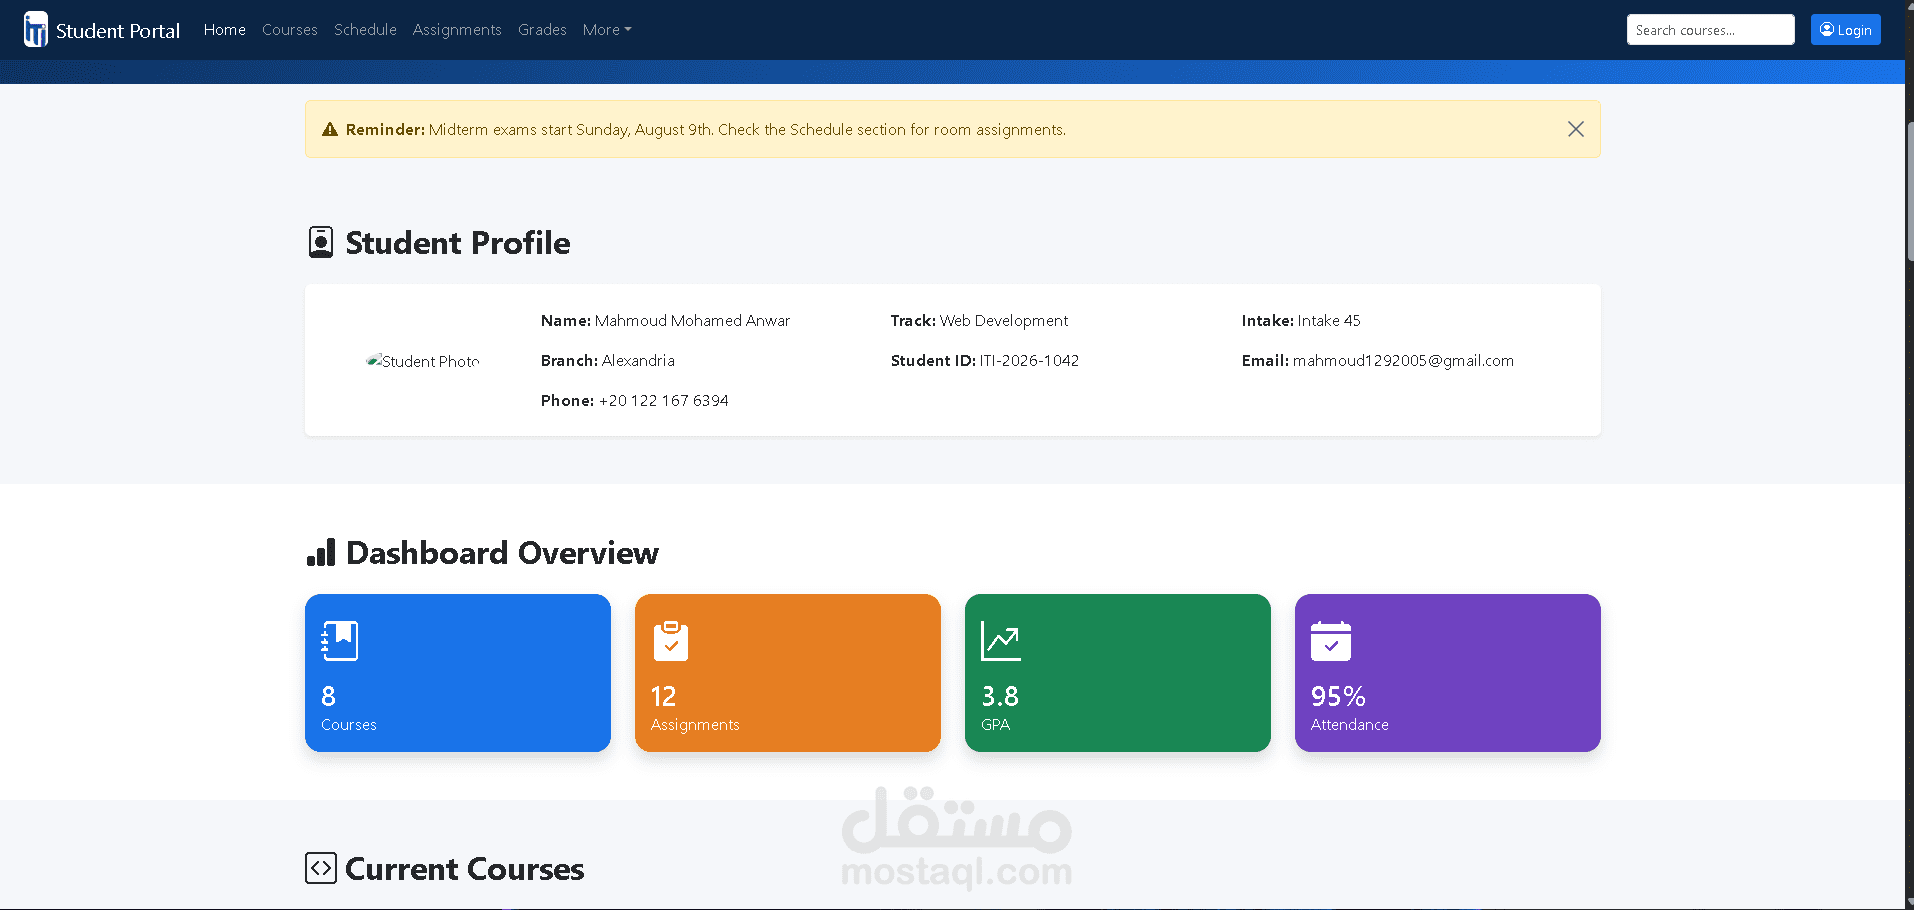Open the Grades nav item
Viewport: 1914px width, 910px height.
(x=542, y=30)
